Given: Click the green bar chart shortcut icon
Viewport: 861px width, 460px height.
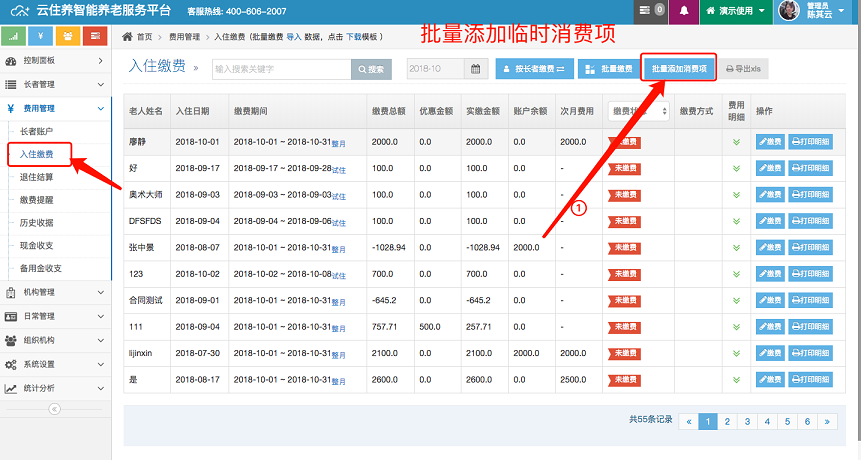Looking at the screenshot, I should point(15,36).
